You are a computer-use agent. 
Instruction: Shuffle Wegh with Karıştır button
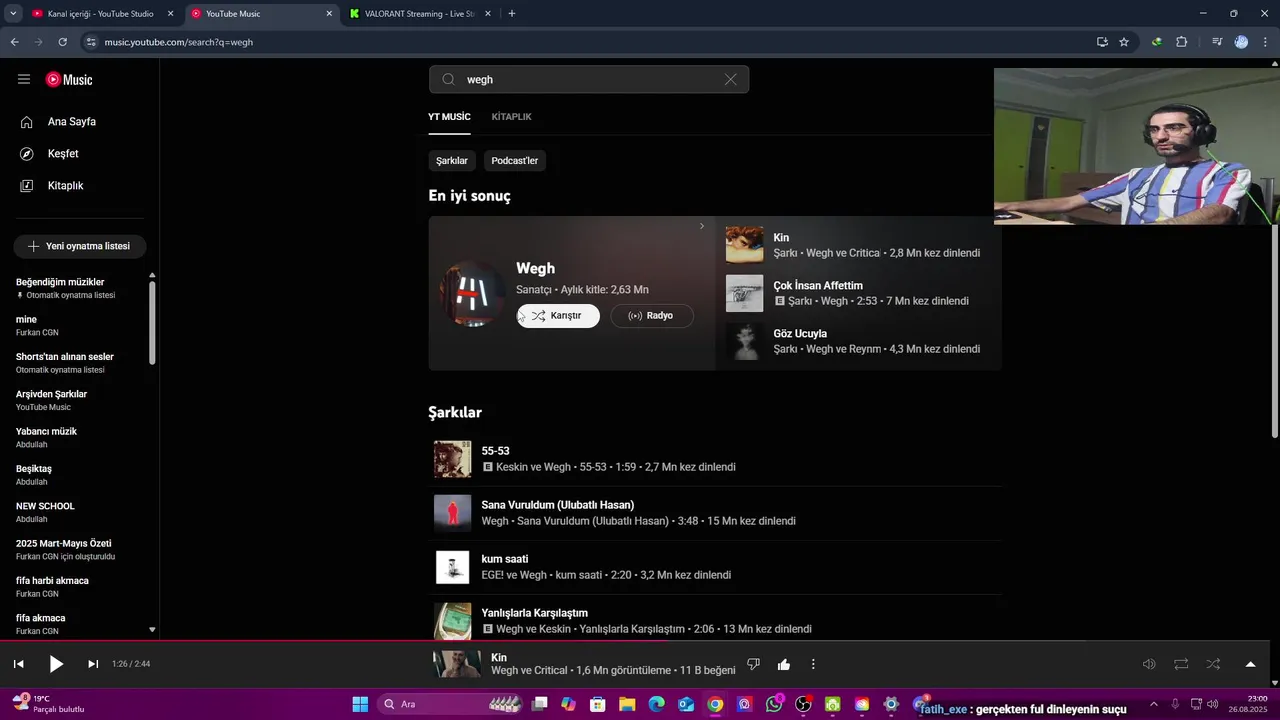coord(558,316)
